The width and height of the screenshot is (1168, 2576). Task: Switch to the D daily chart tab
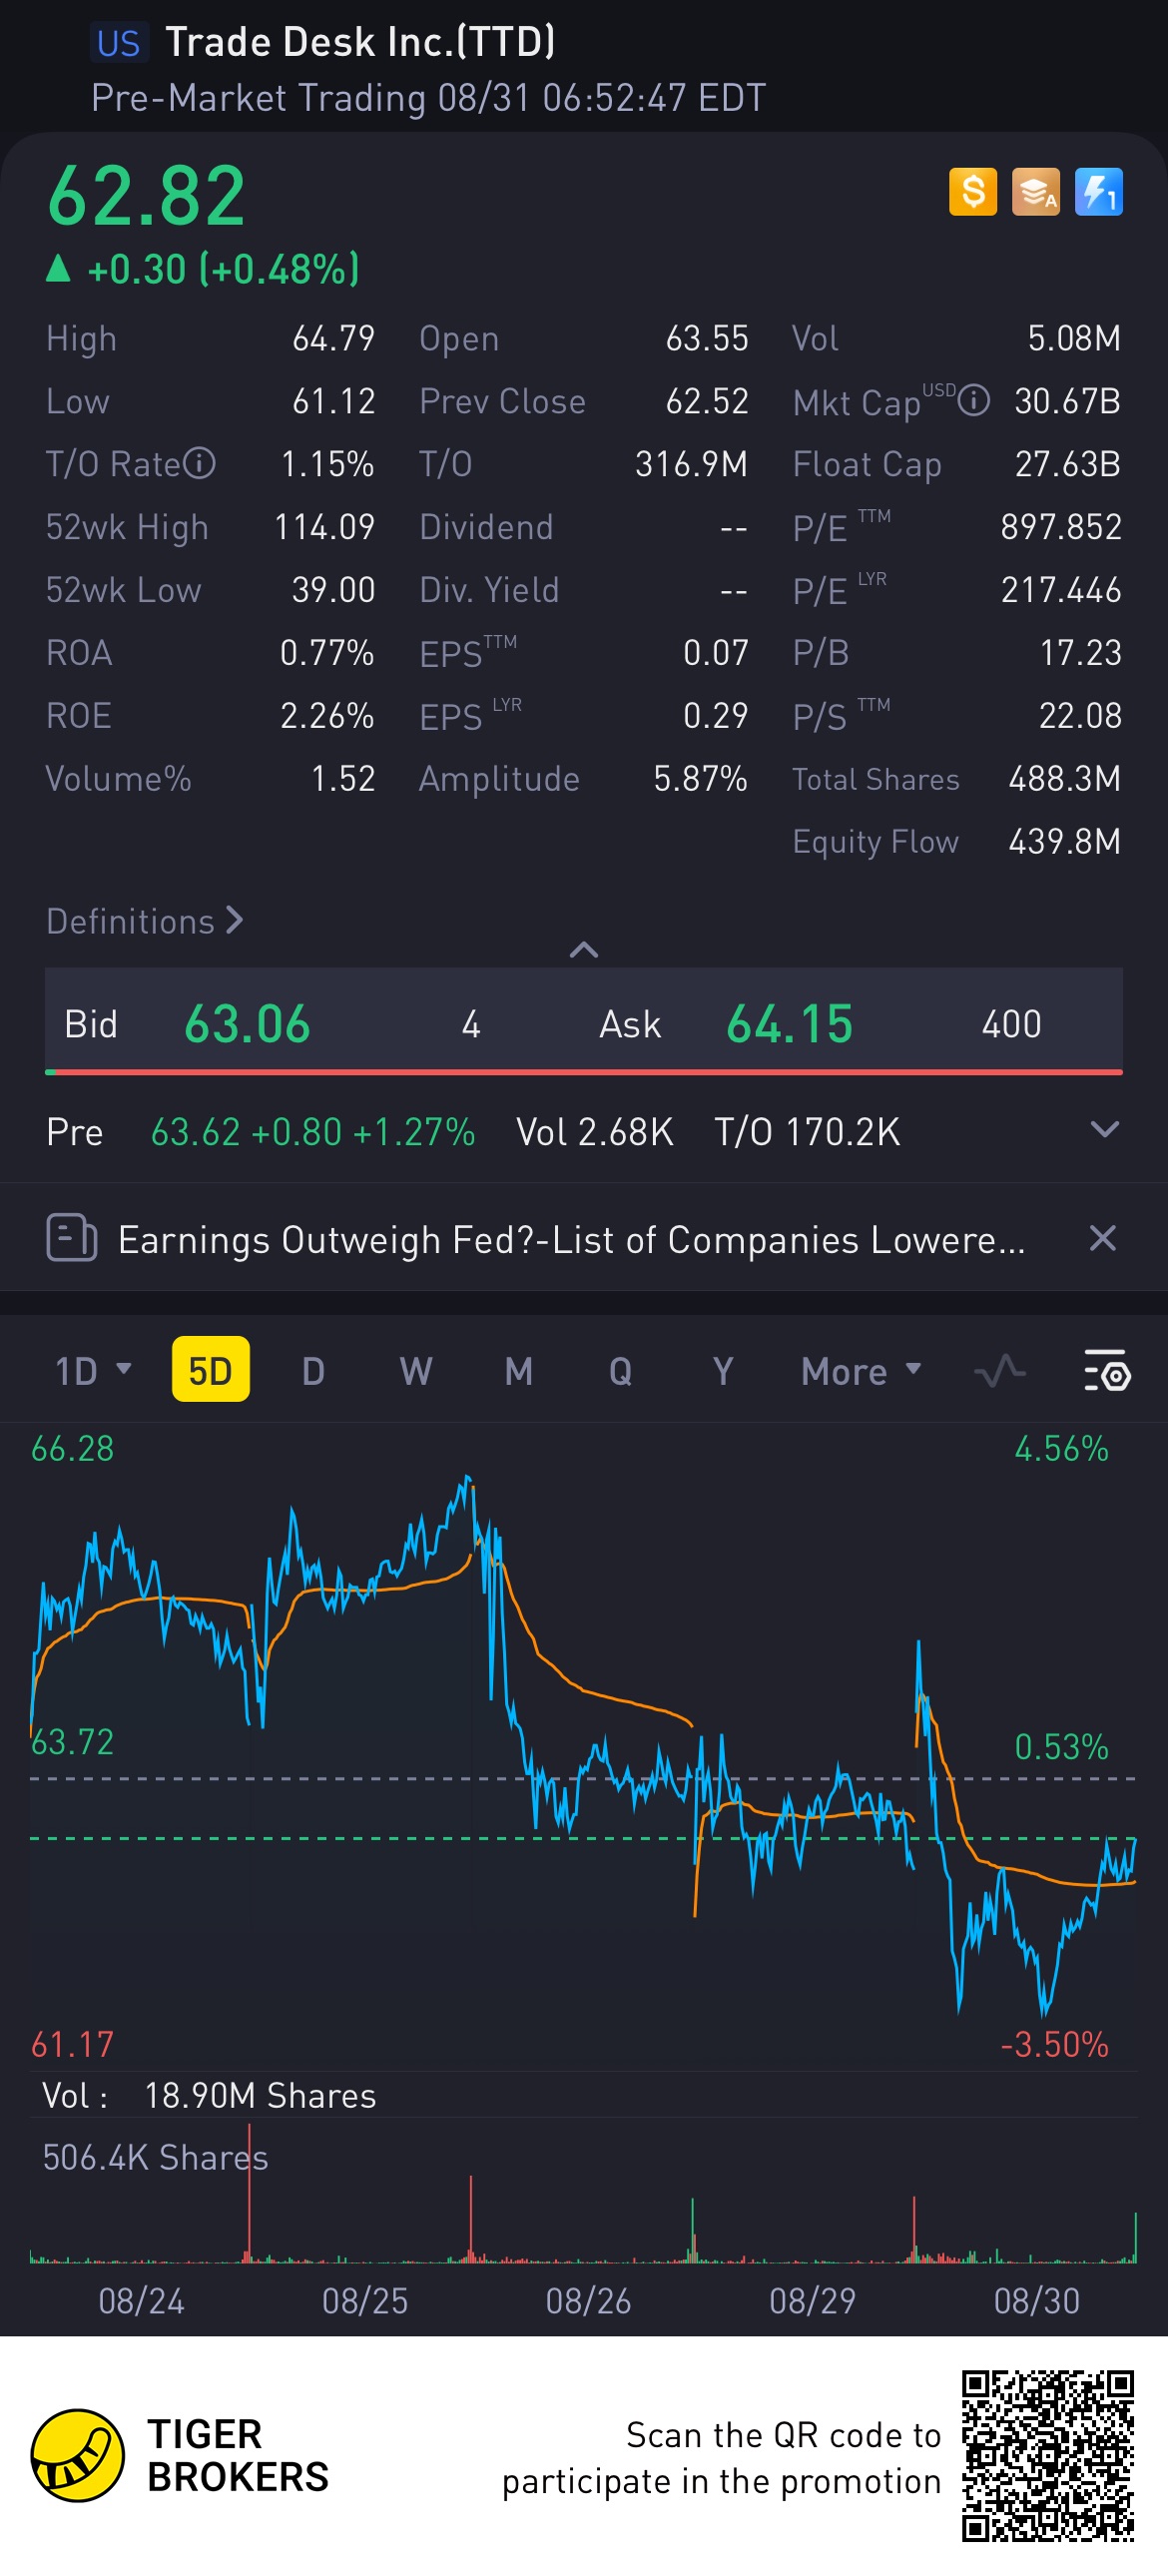[313, 1371]
